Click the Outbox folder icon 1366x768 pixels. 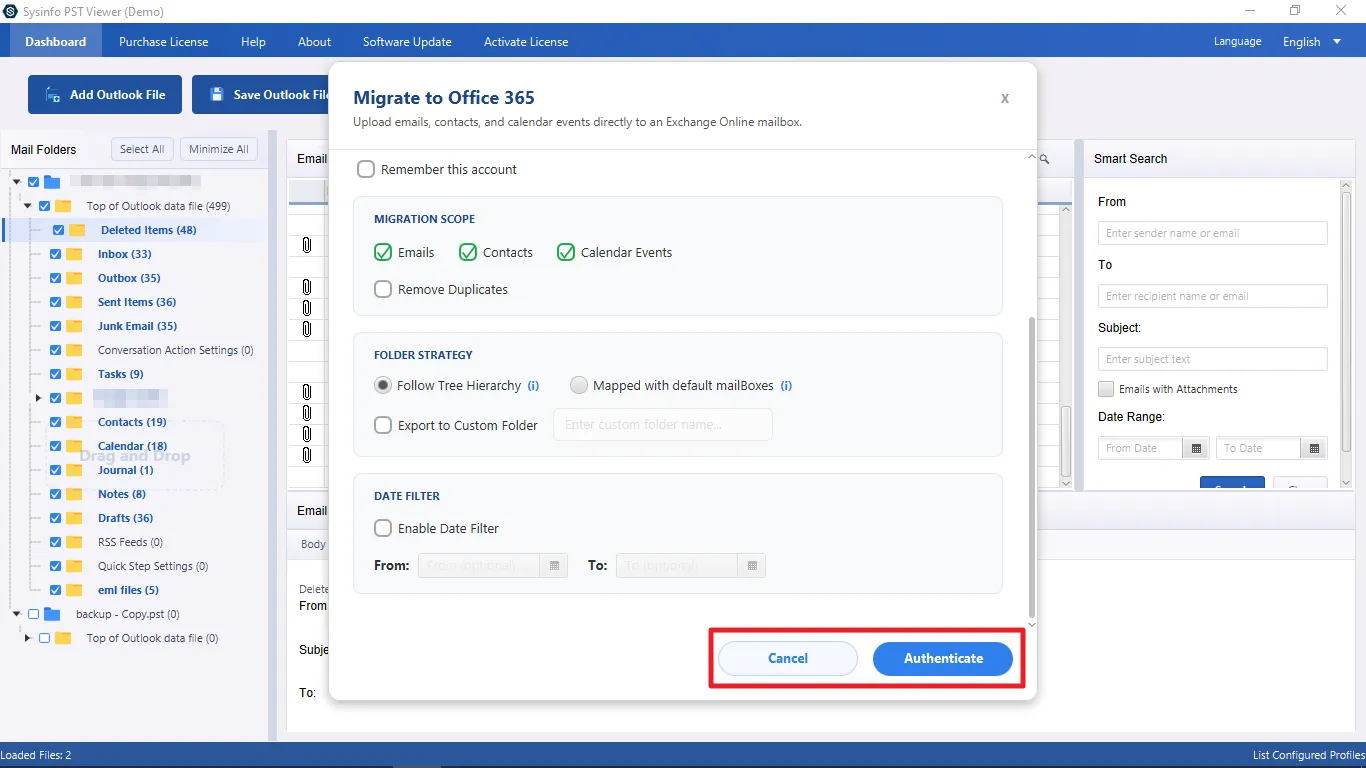coord(74,278)
